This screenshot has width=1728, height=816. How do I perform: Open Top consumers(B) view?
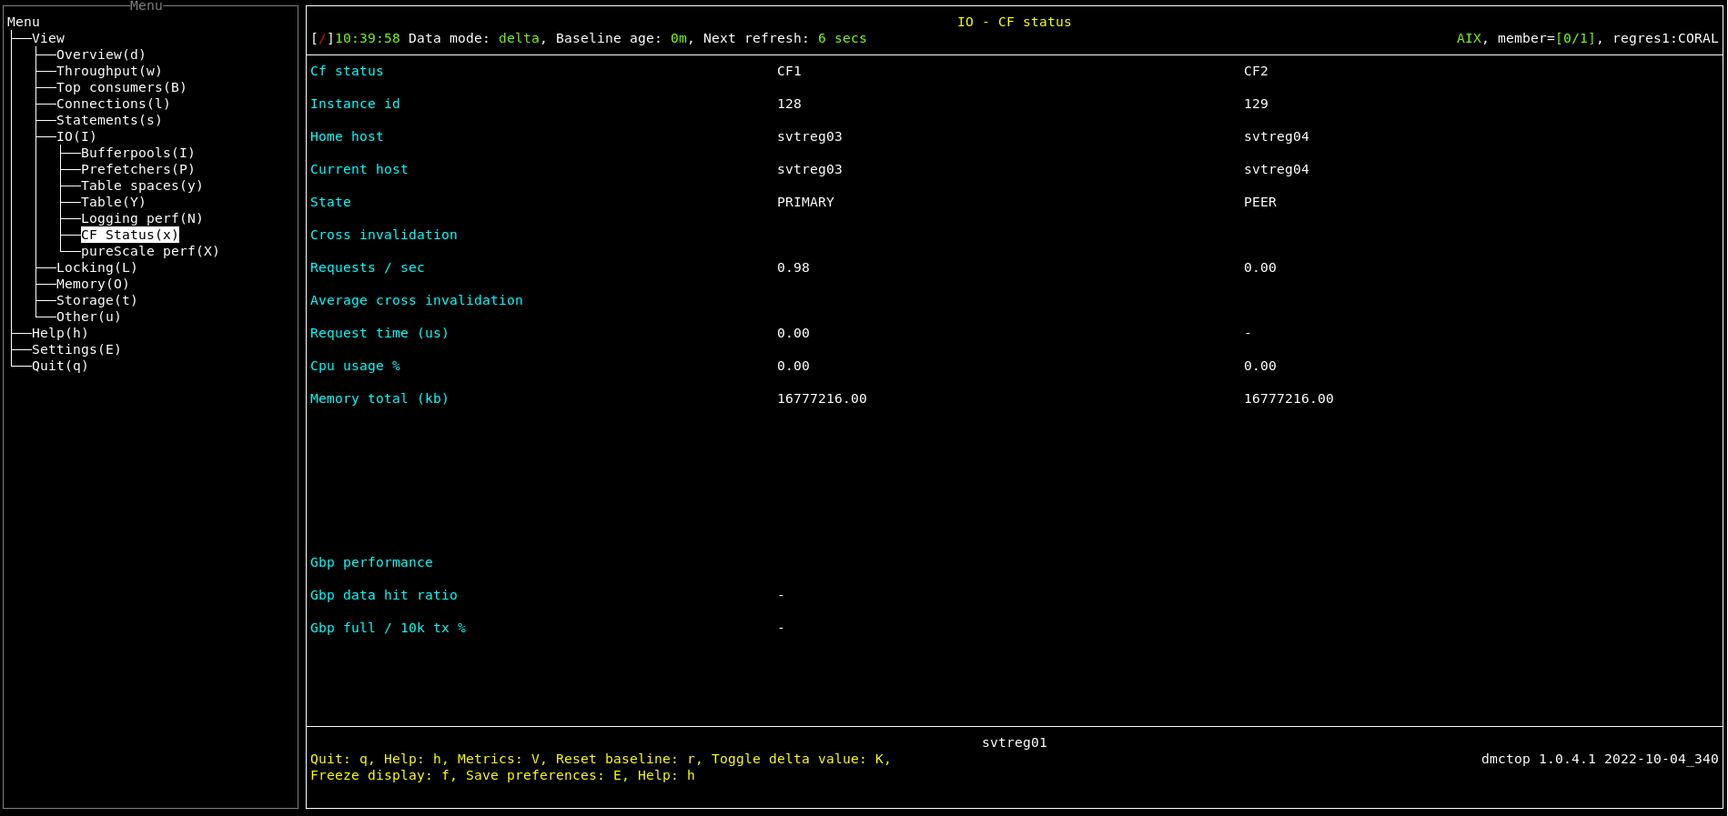121,87
